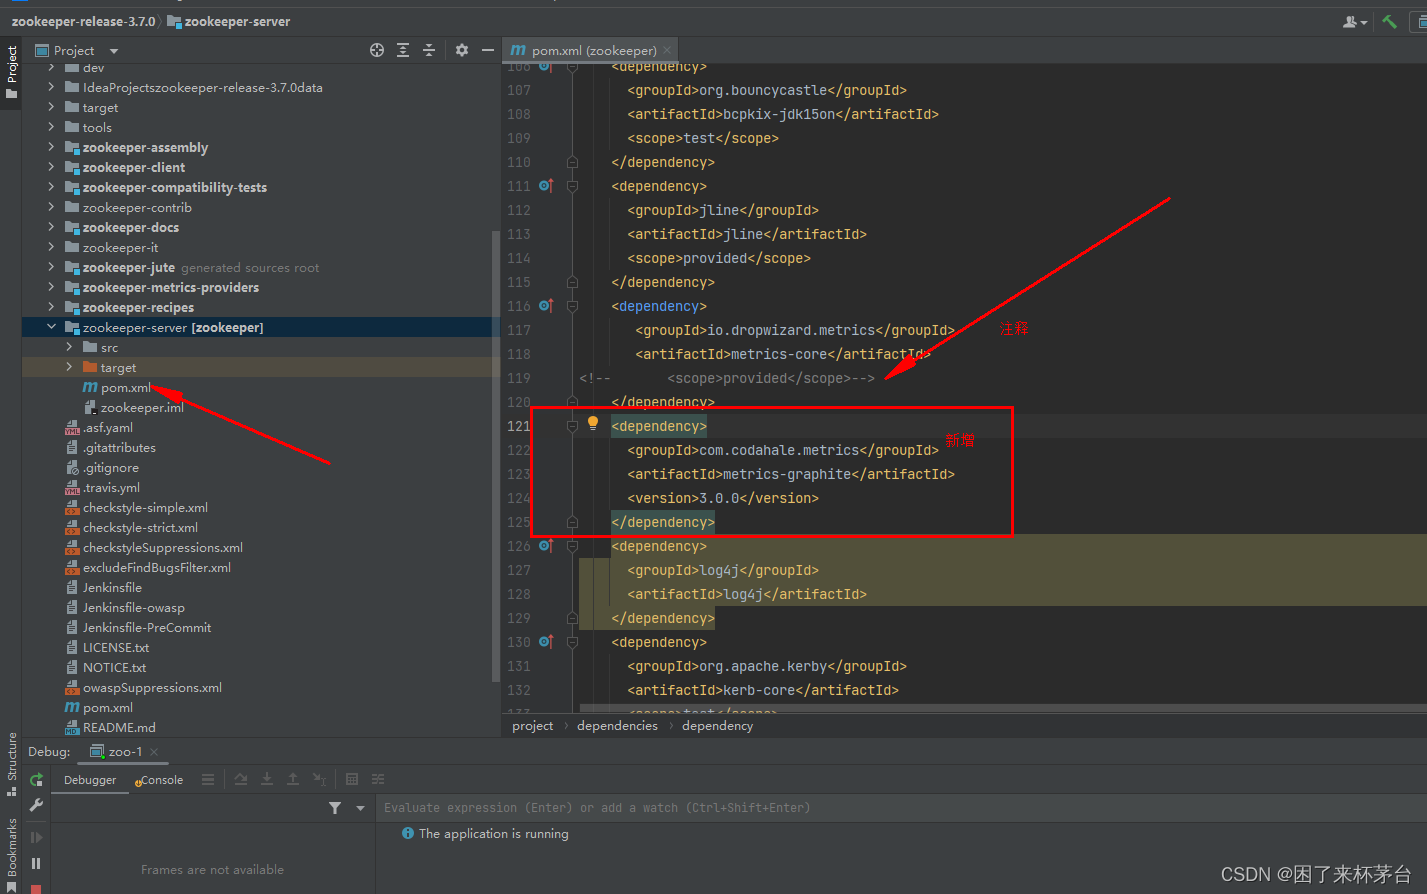1427x894 pixels.
Task: Click zookeeper-server navigation breadcrumb
Action: [x=229, y=21]
